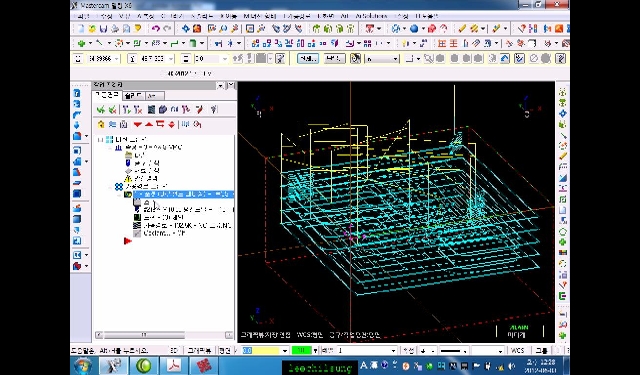The width and height of the screenshot is (640, 375).
Task: Verify selected operations
Action: 163,109
